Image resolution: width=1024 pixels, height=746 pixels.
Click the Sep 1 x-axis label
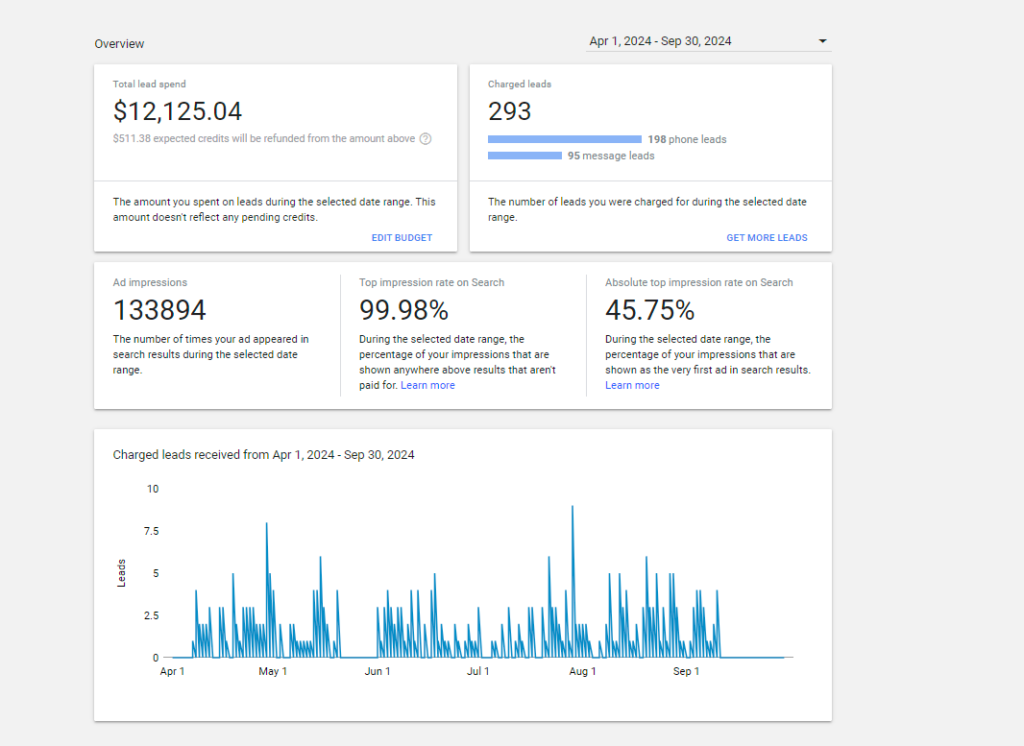click(x=686, y=672)
